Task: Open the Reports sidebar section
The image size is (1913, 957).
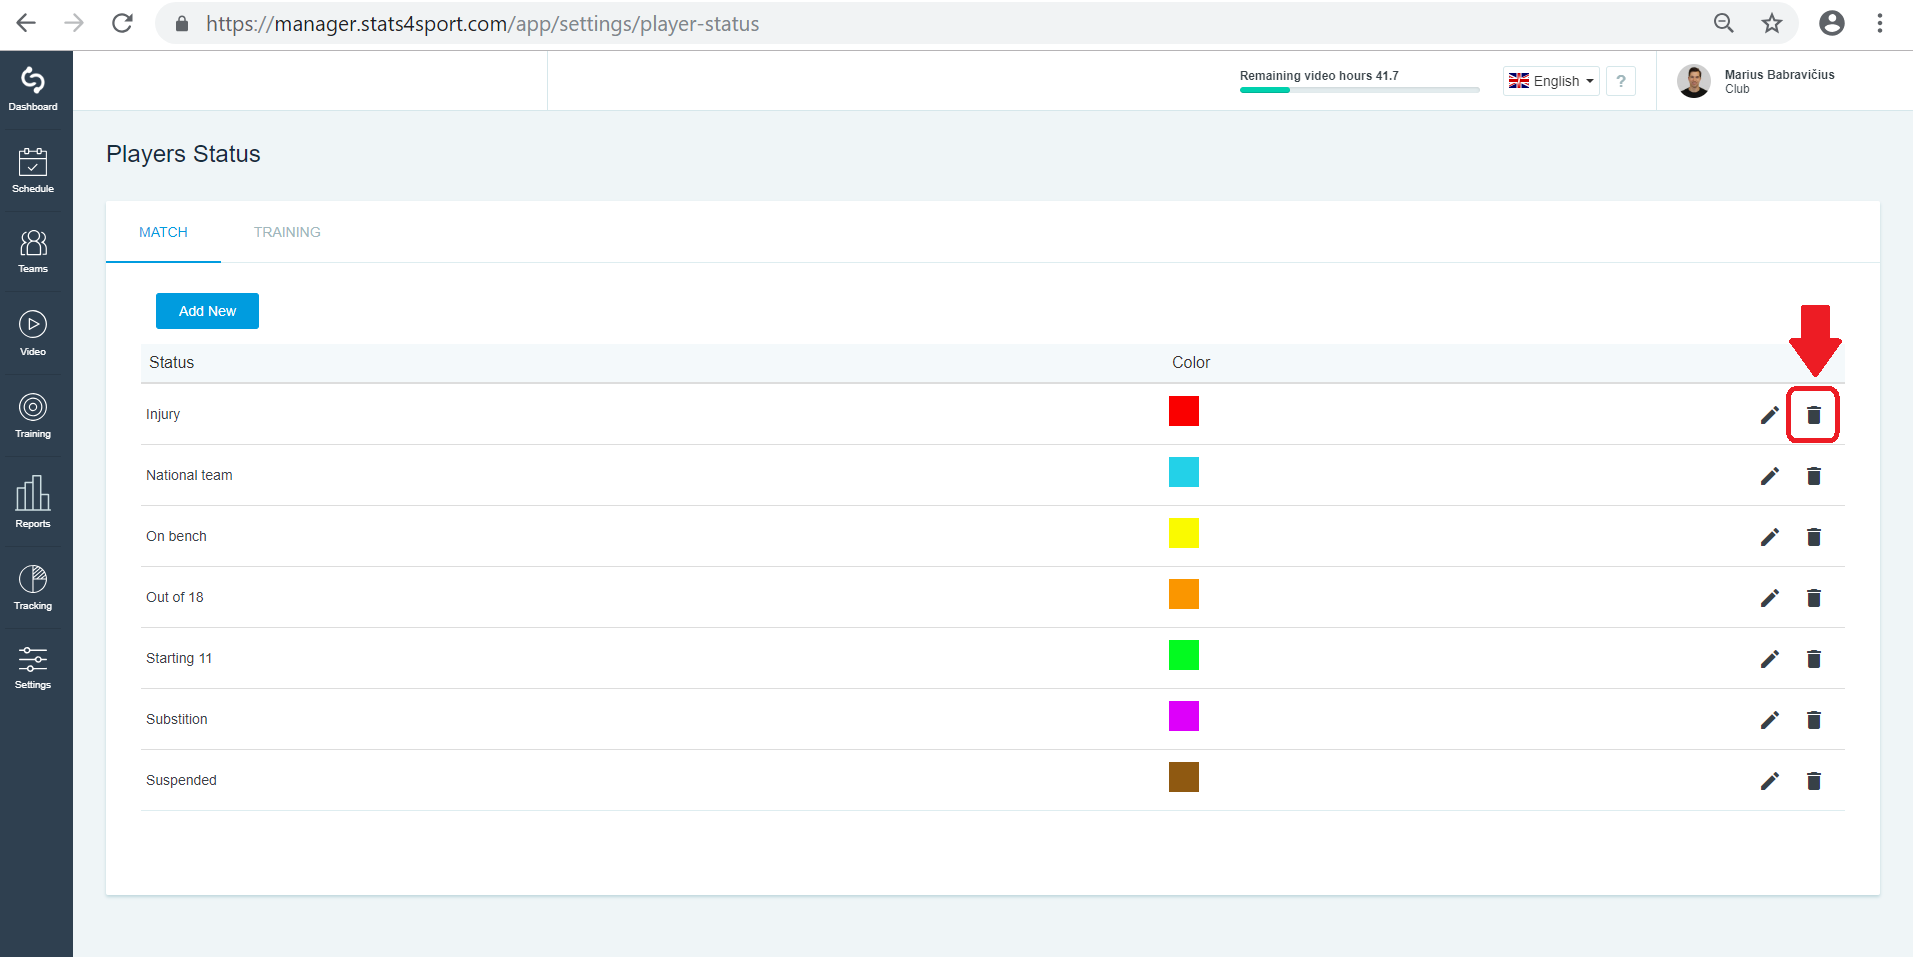Action: pos(33,503)
